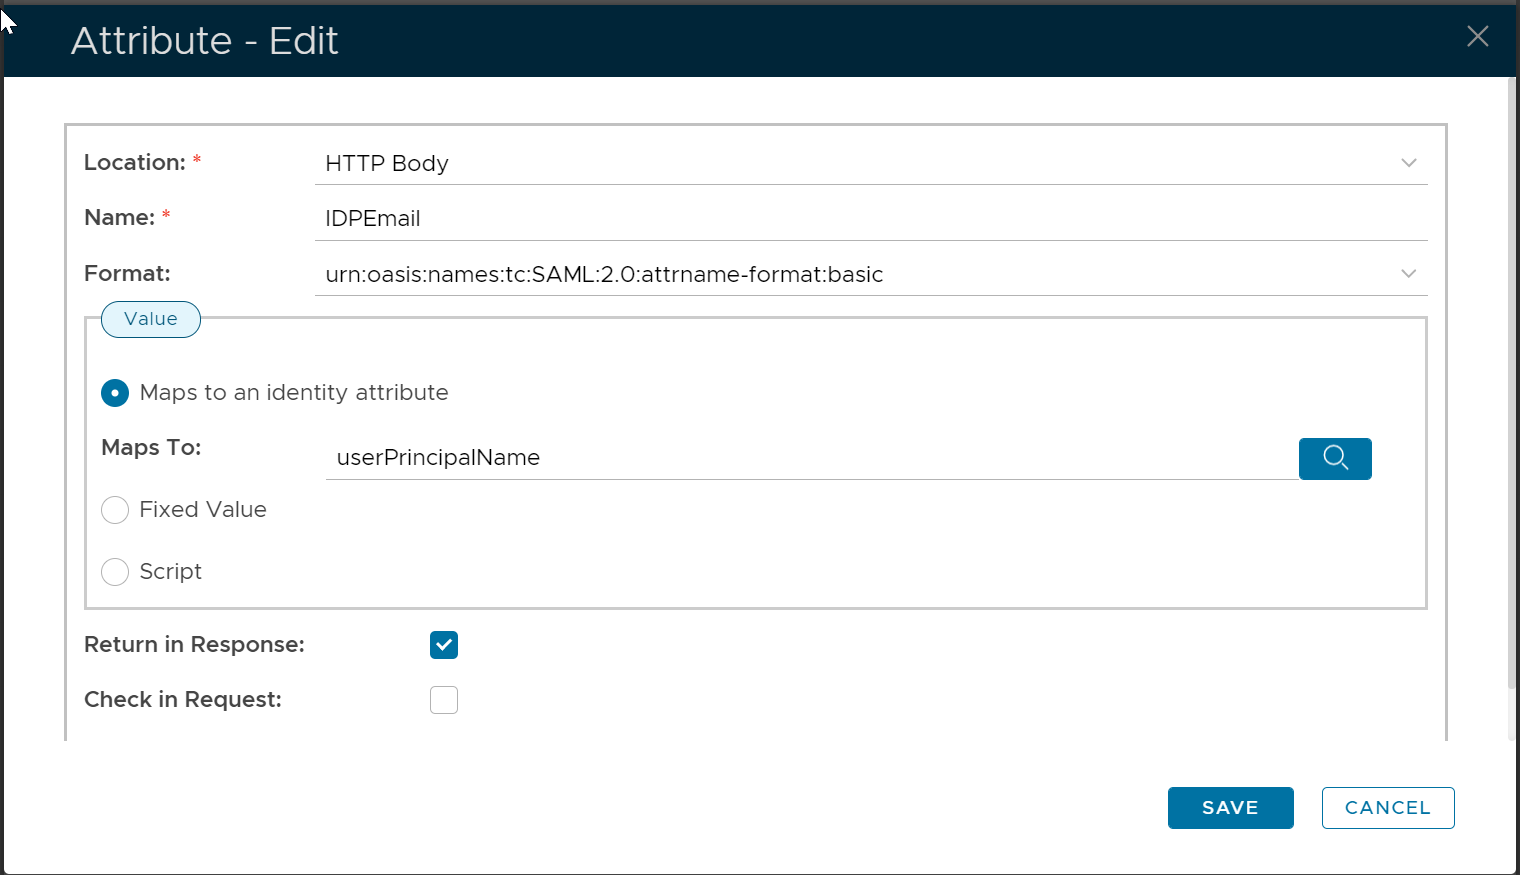The image size is (1520, 875).
Task: Click the Script label text
Action: tap(171, 572)
